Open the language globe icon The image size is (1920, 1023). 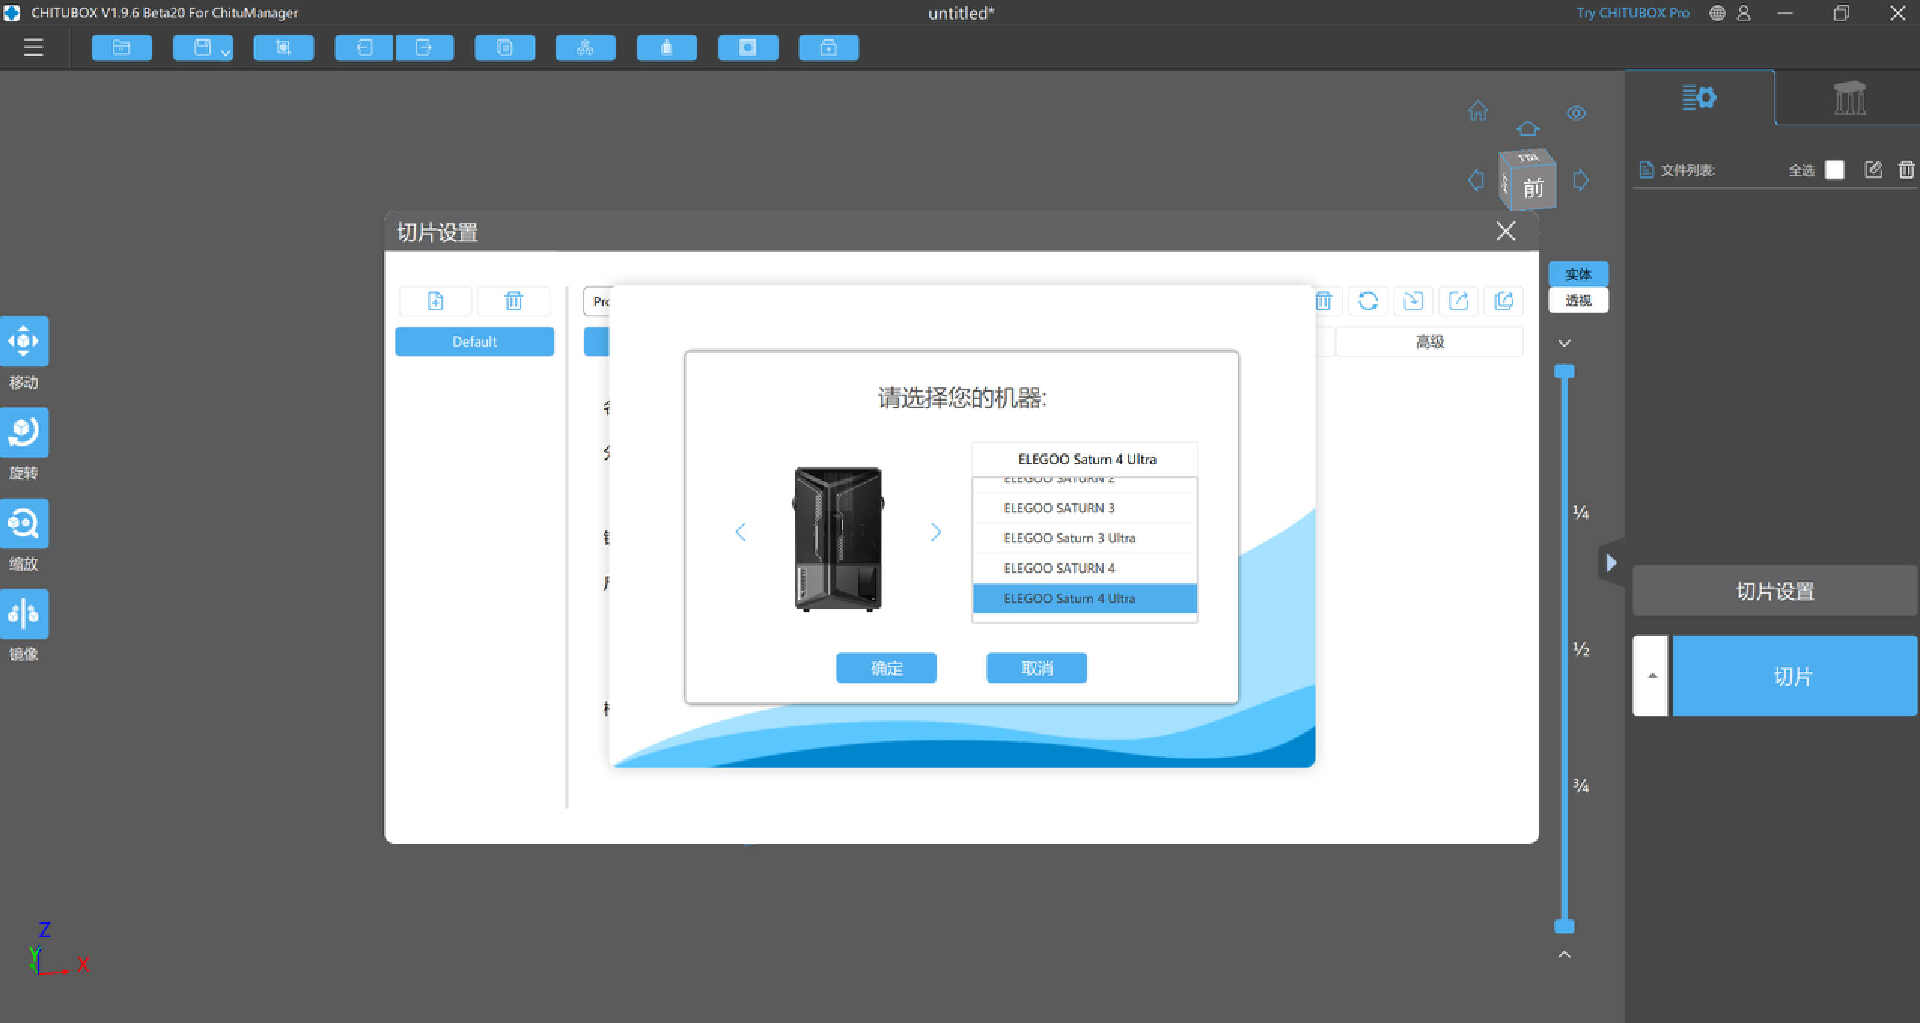1717,13
